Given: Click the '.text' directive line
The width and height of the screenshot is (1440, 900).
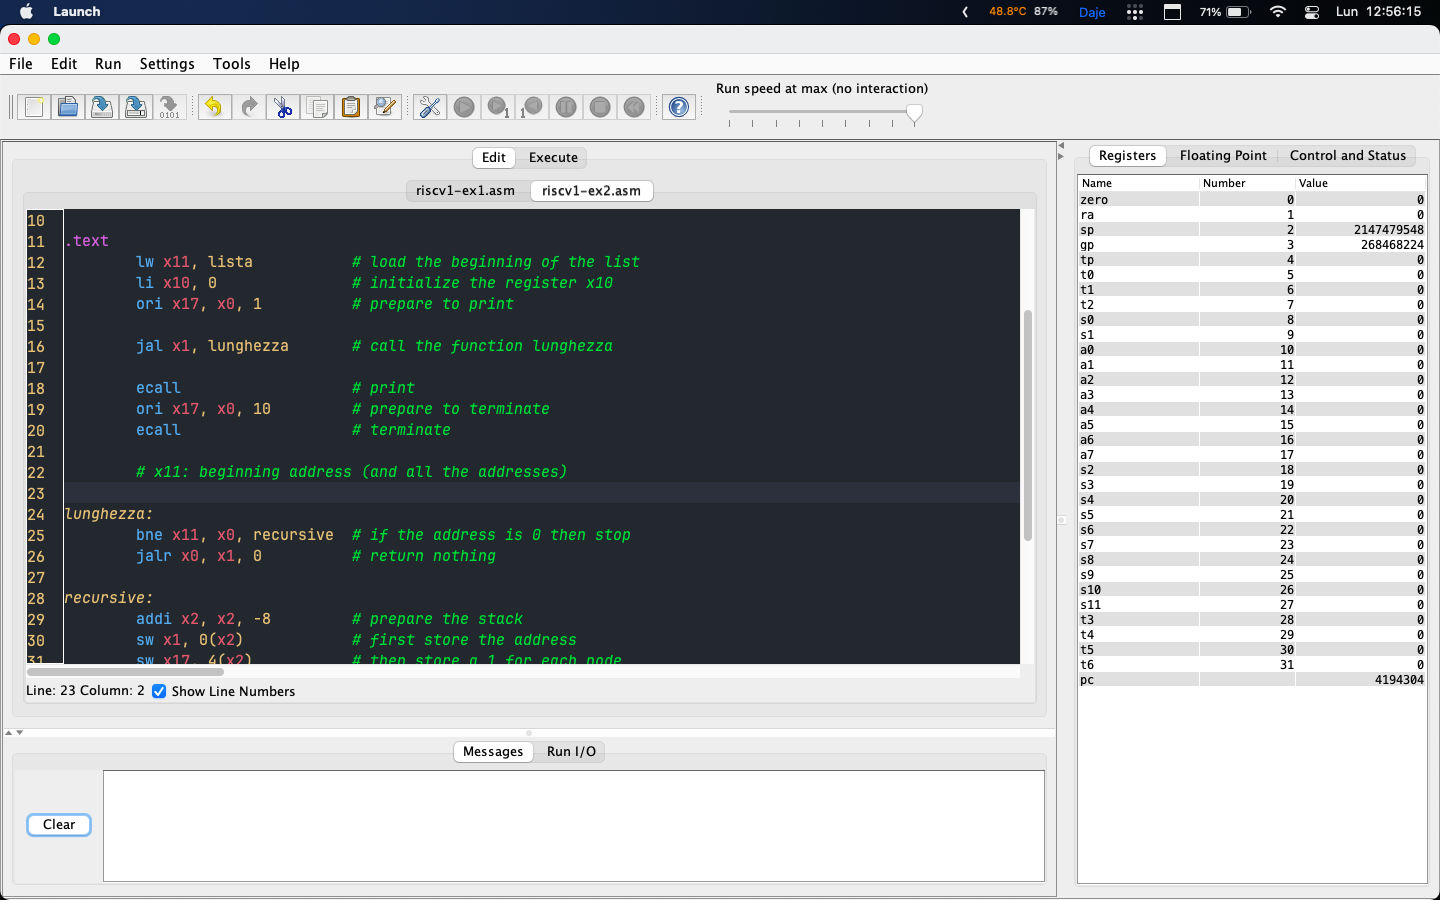Looking at the screenshot, I should pos(87,241).
